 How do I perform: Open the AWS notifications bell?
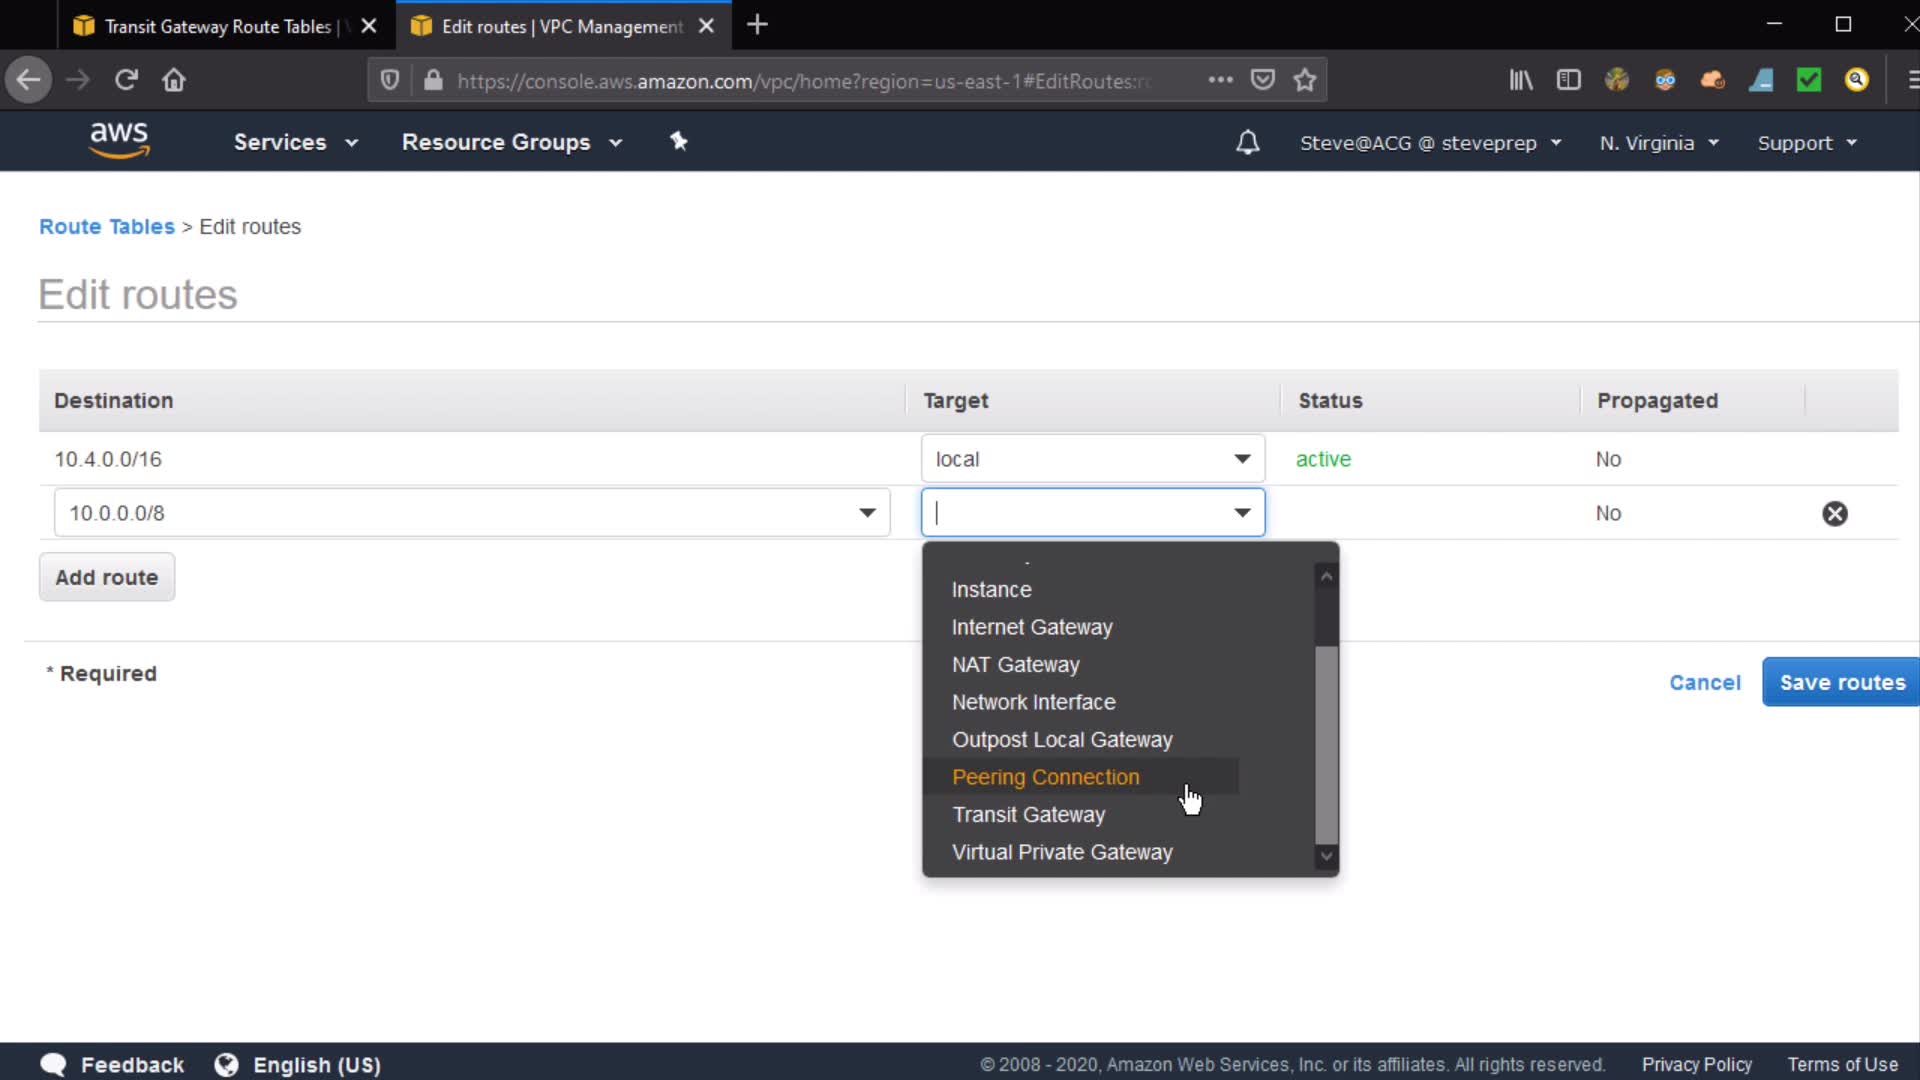[x=1247, y=142]
